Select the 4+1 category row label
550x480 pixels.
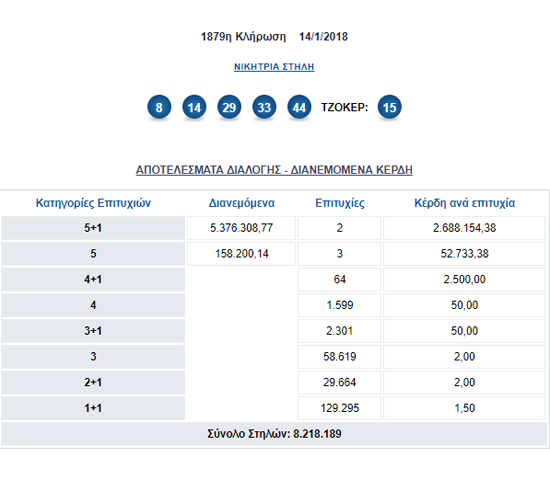point(93,280)
